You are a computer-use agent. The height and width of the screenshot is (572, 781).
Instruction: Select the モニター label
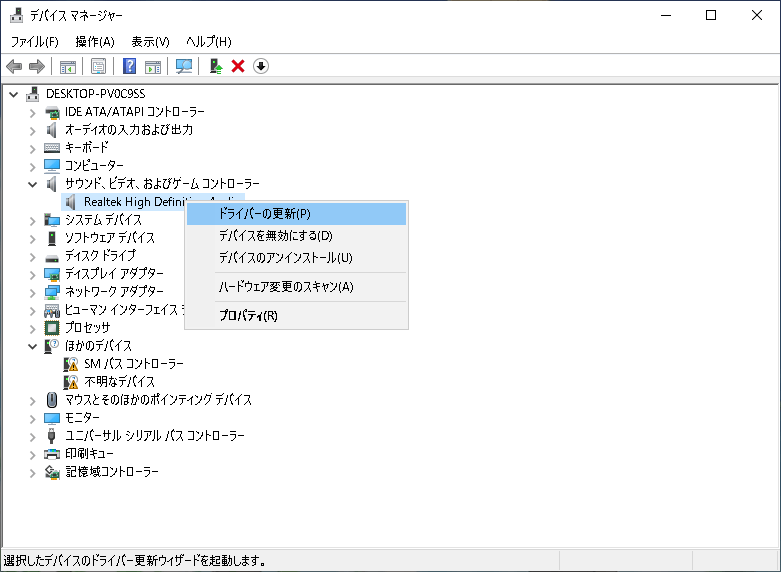tap(83, 418)
